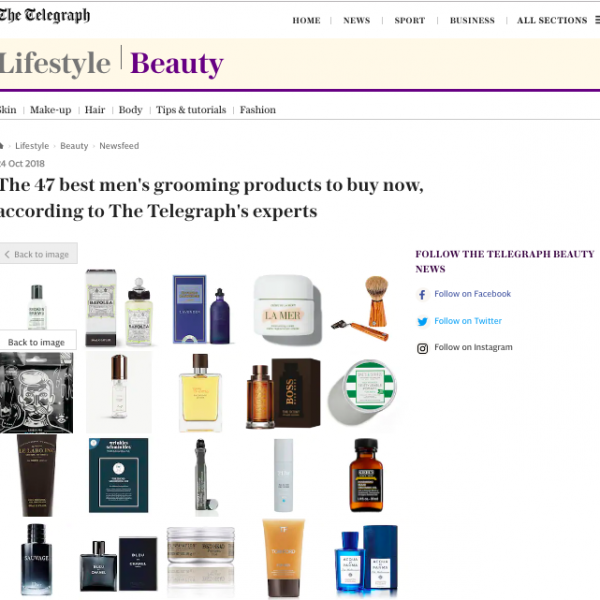Open the Dior Sauvage bottle thumbnail
The image size is (600, 600).
tap(36, 559)
